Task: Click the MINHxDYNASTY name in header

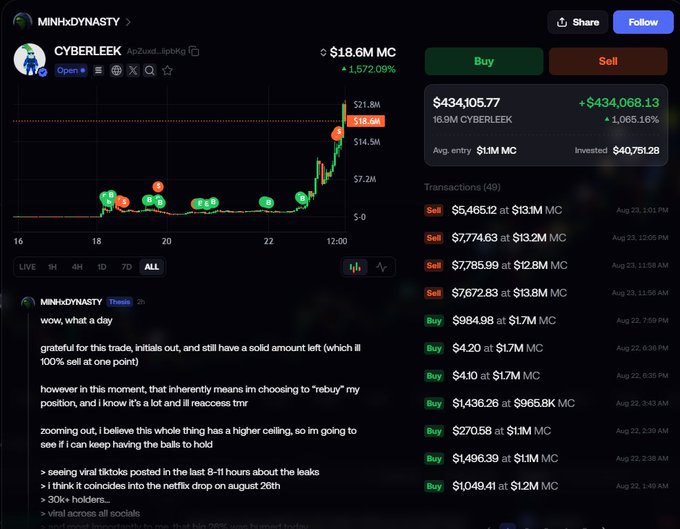Action: tap(78, 22)
